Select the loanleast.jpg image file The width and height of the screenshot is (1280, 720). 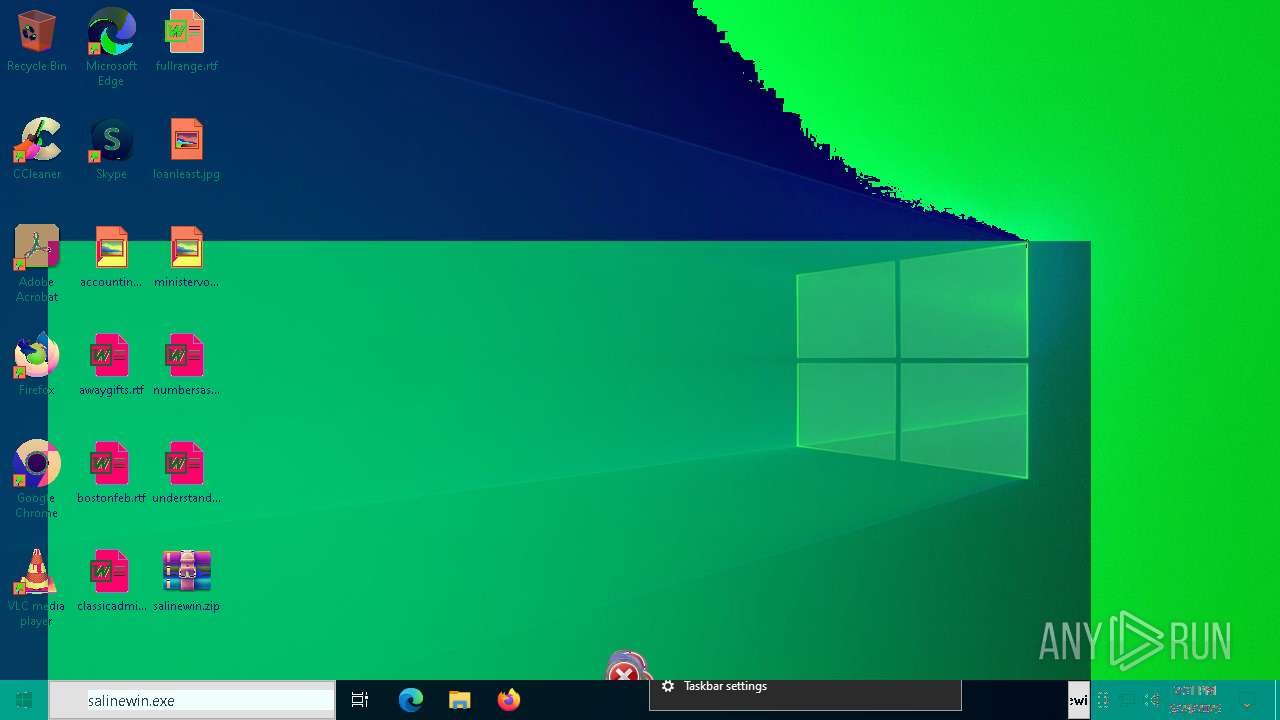point(186,149)
